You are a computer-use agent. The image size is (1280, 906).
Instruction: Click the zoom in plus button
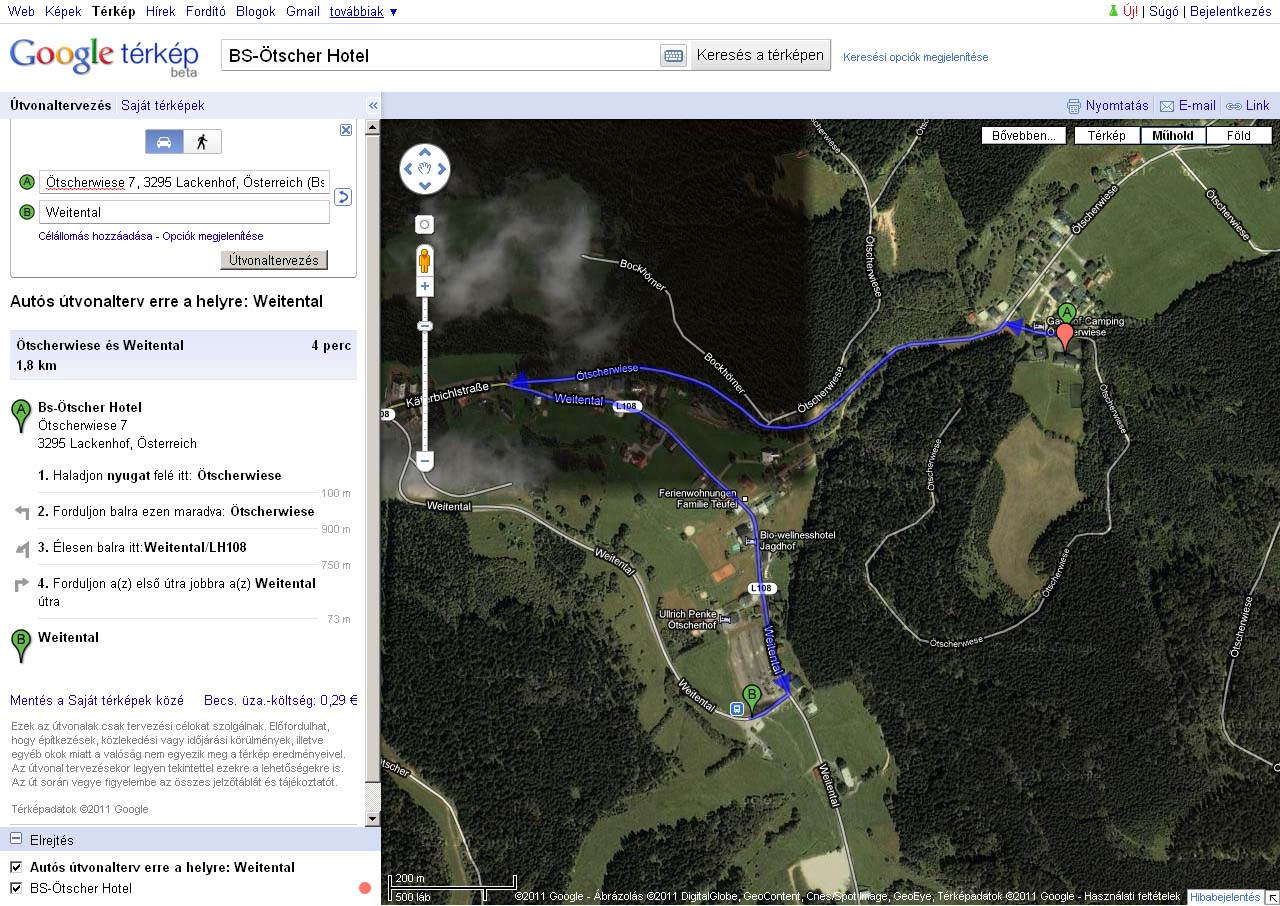(425, 287)
